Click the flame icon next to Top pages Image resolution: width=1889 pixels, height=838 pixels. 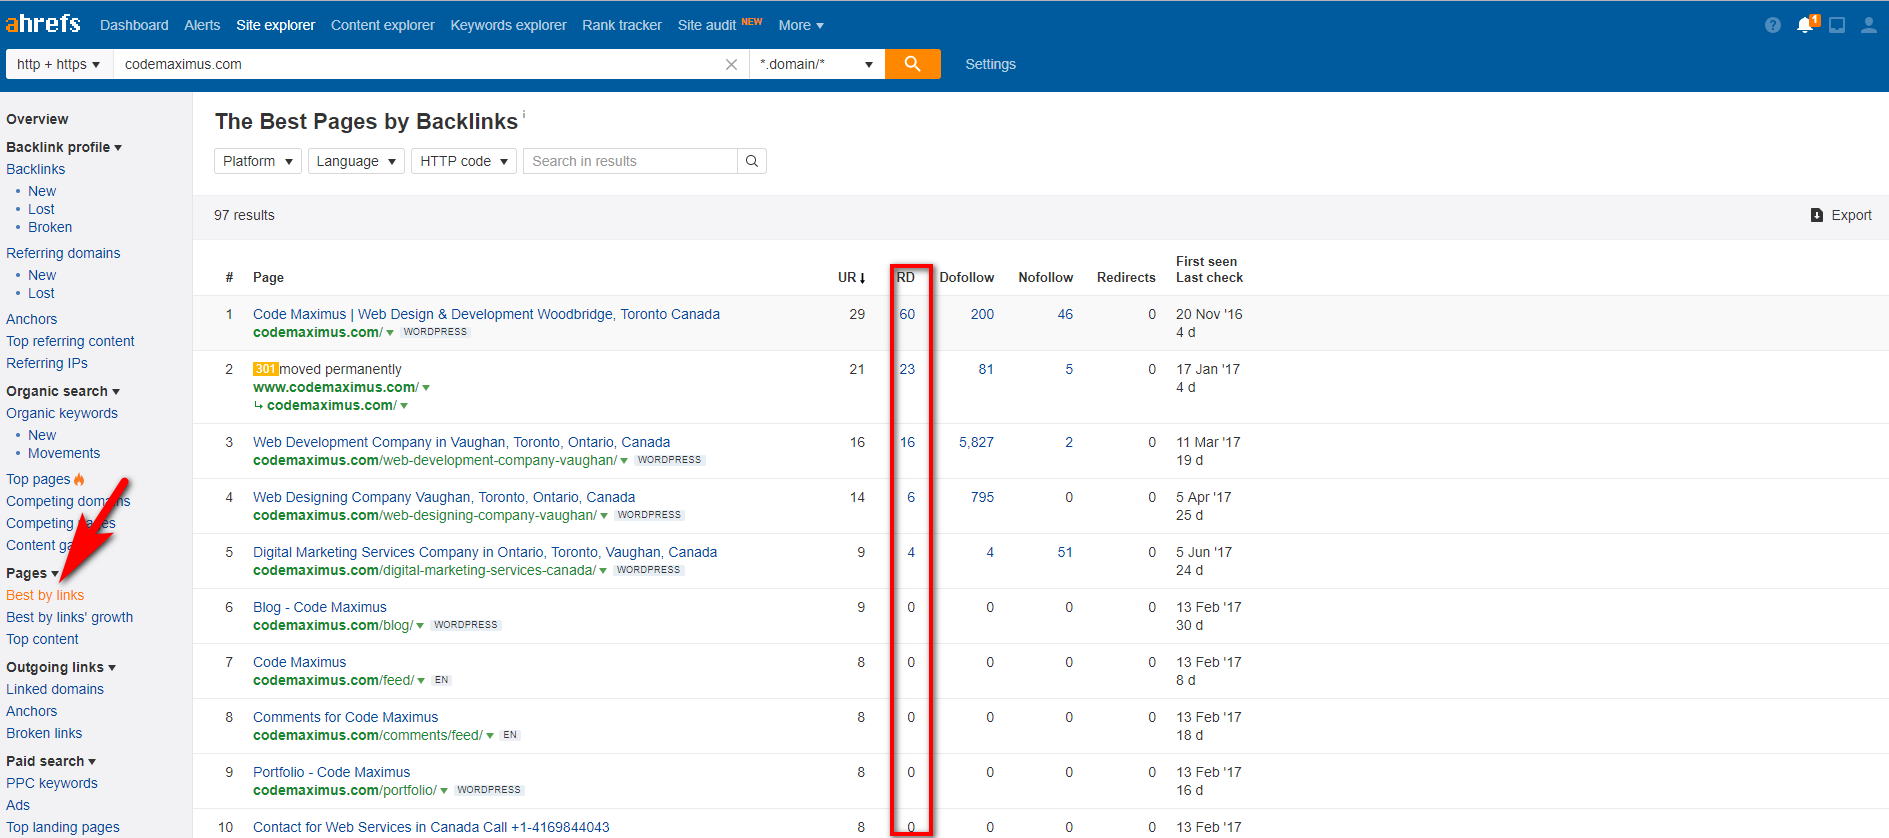[x=79, y=479]
